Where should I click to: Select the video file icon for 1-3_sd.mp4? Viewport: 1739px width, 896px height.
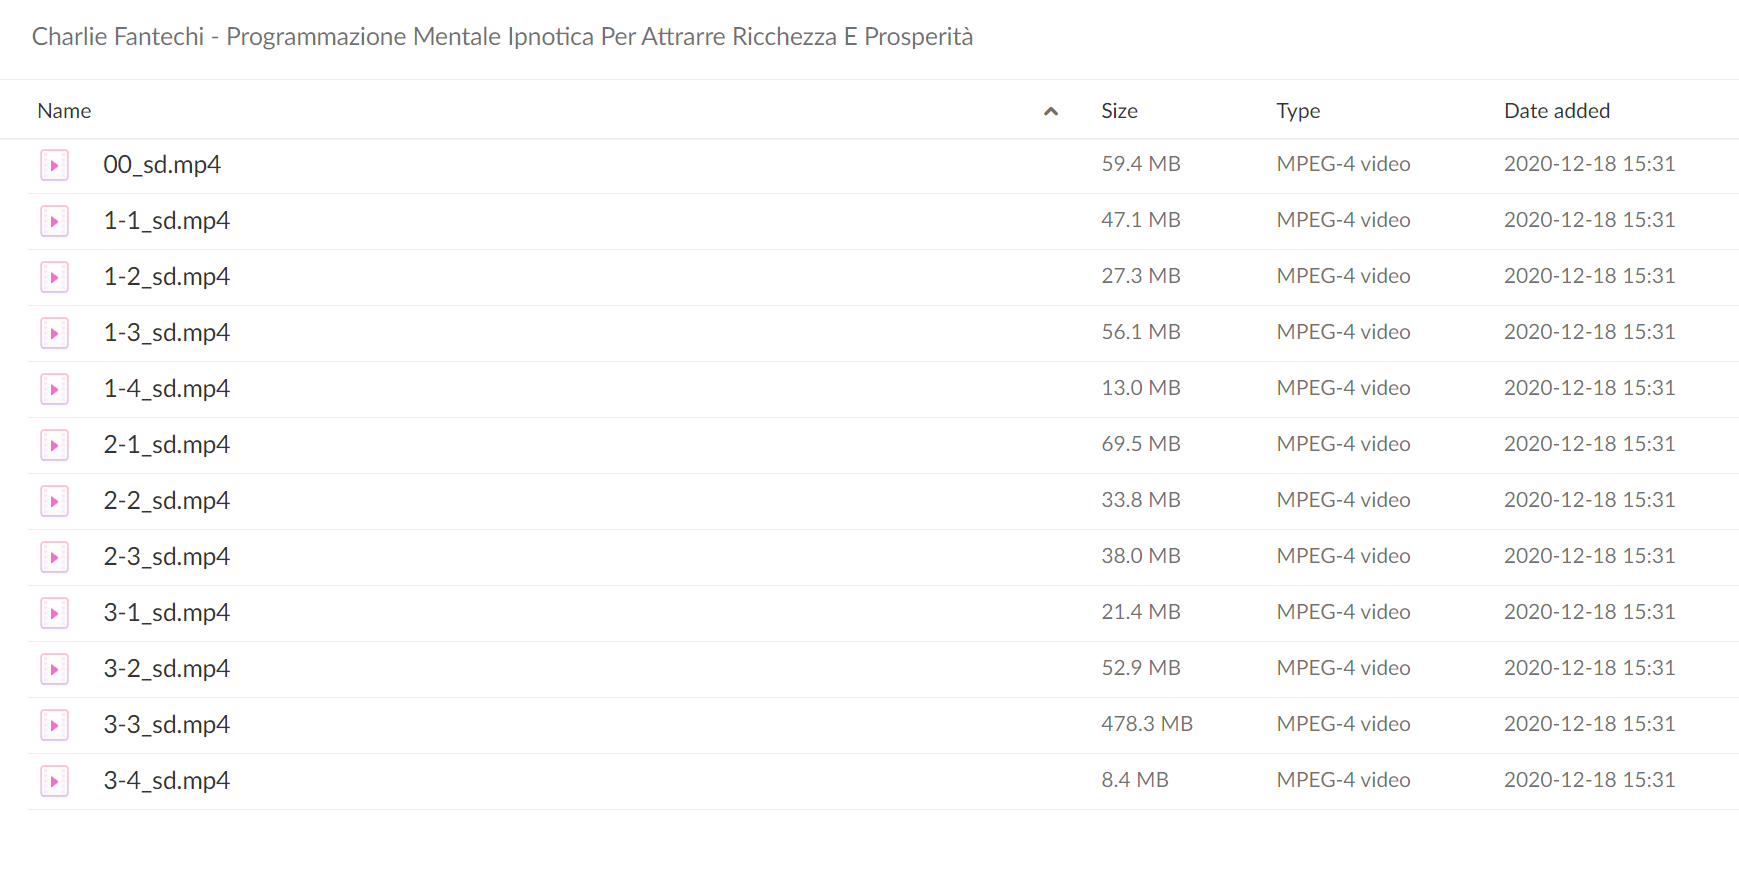coord(54,333)
